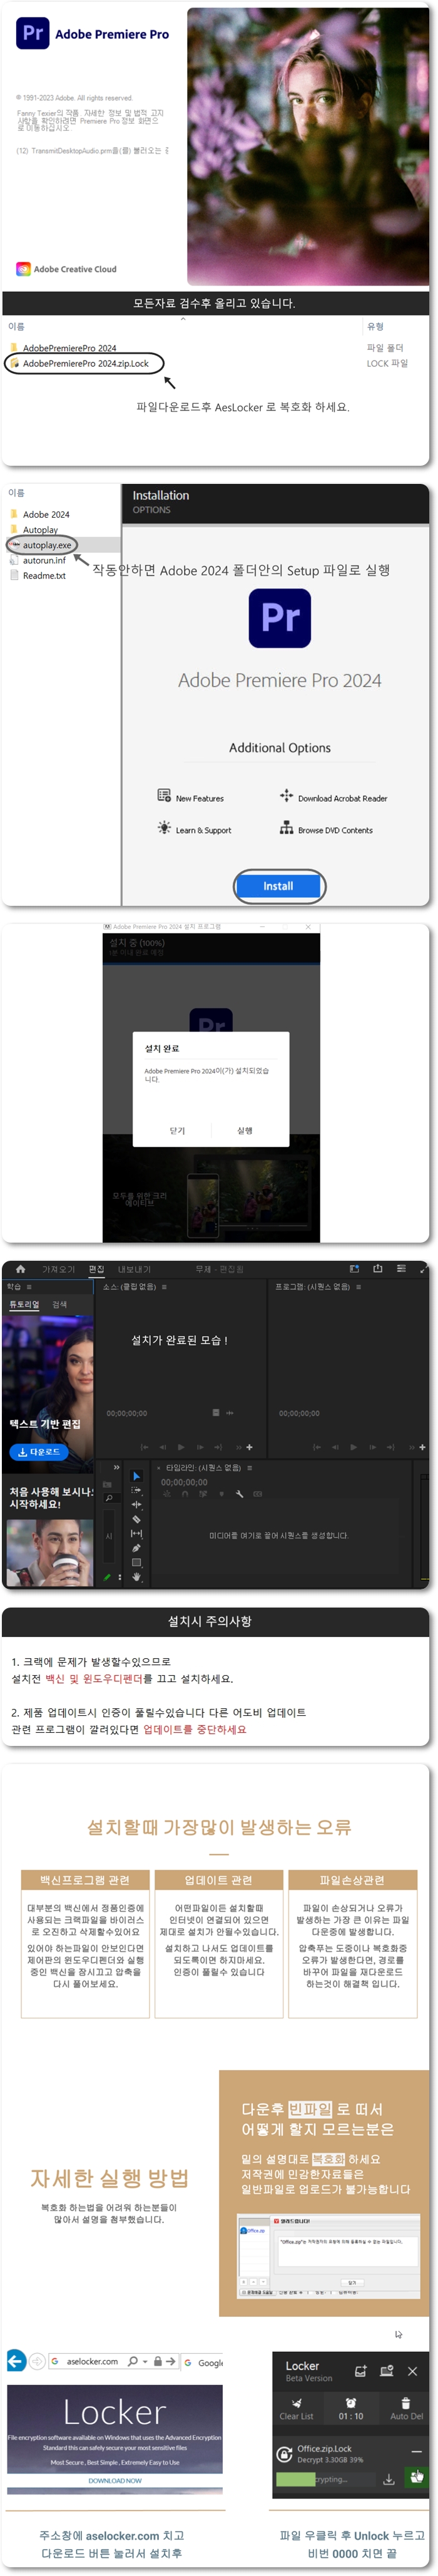Collapse the Office.zip.Lock entry in Locker
Screen dimensions: 438x2576
(x=416, y=2451)
